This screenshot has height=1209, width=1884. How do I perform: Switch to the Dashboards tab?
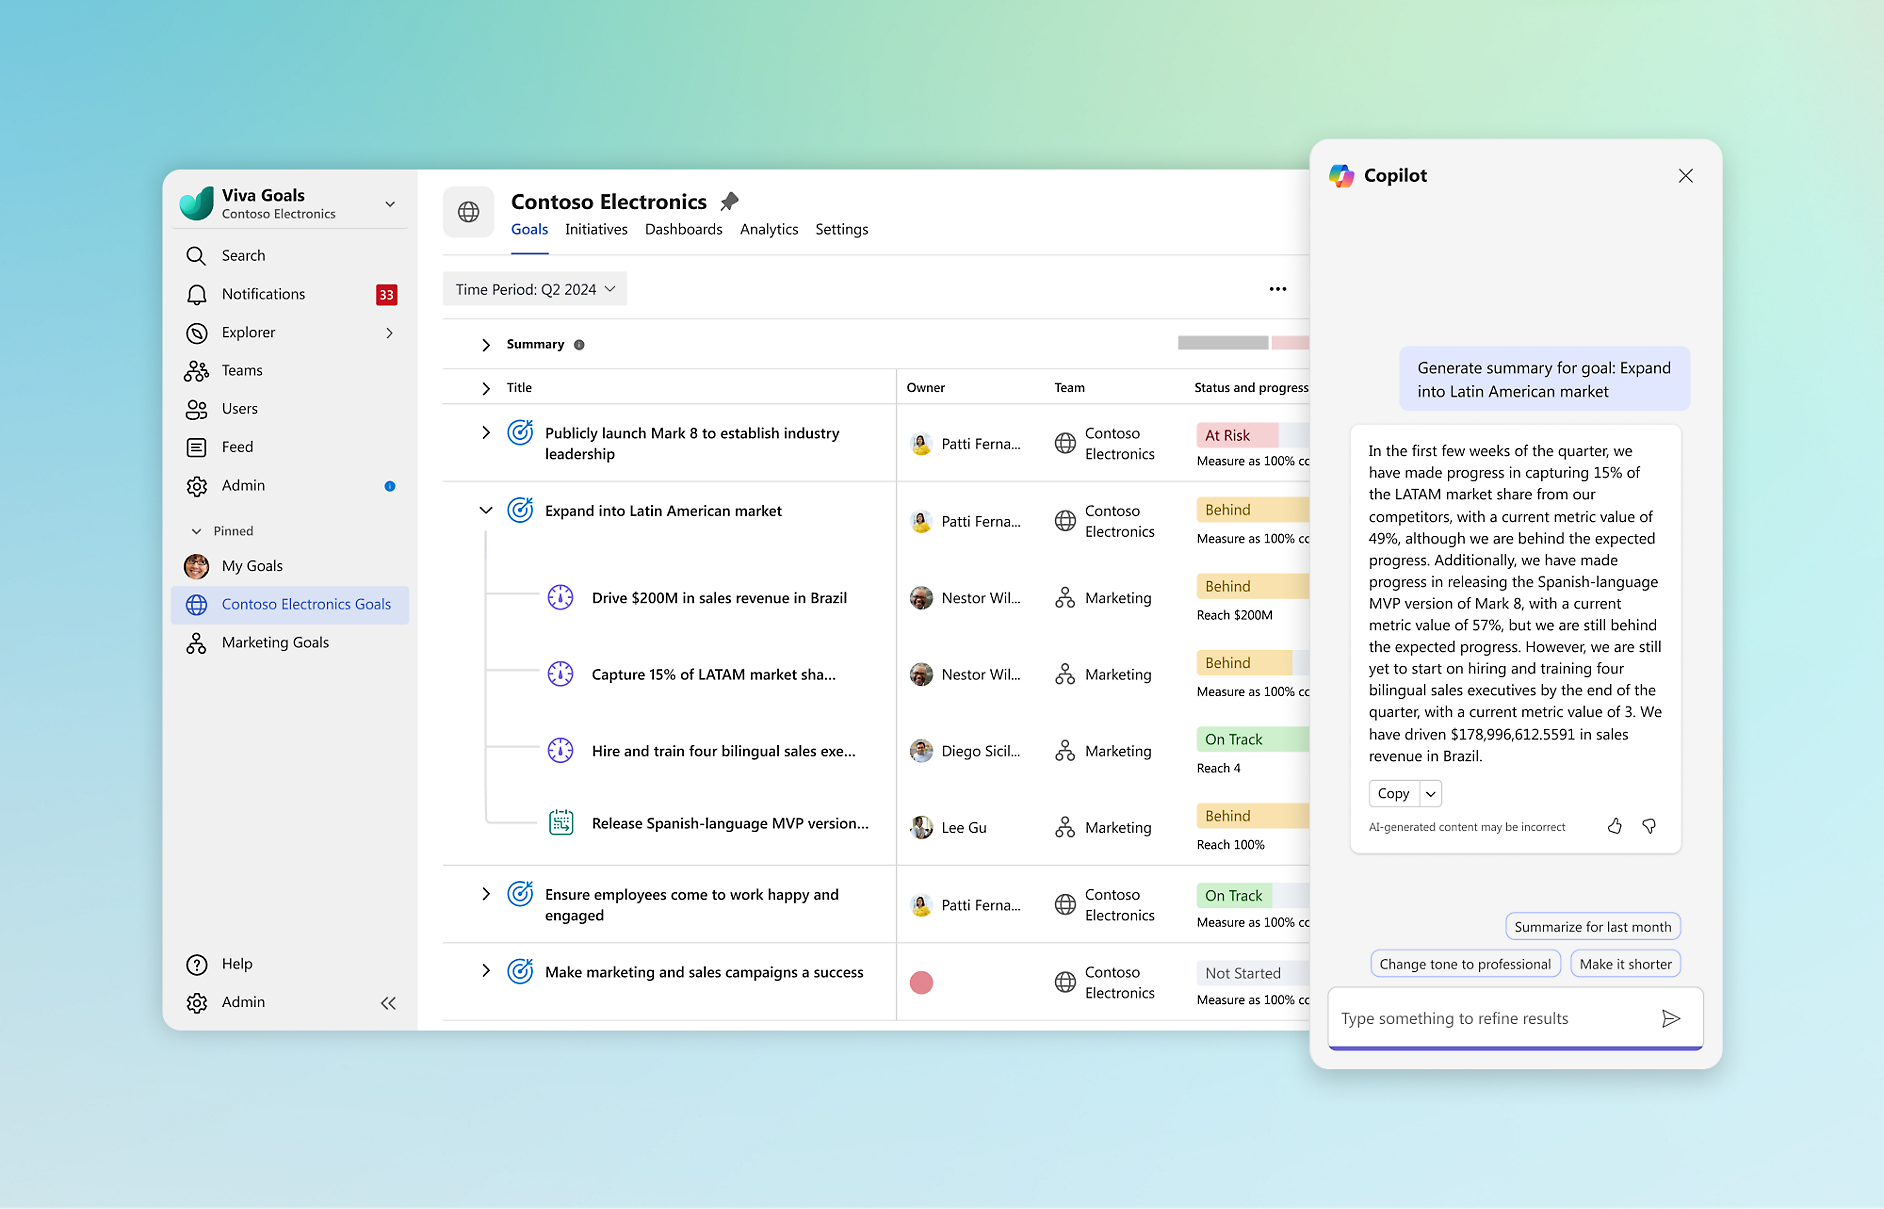coord(684,230)
